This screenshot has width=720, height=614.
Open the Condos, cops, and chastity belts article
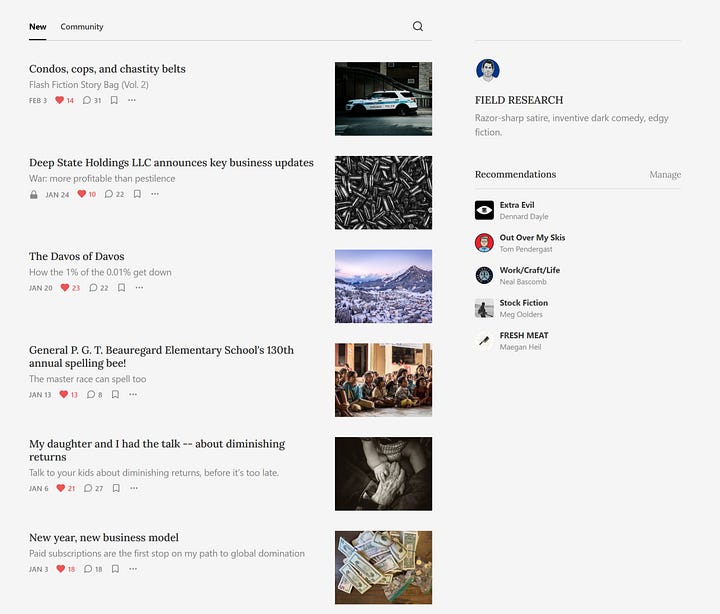coord(107,69)
